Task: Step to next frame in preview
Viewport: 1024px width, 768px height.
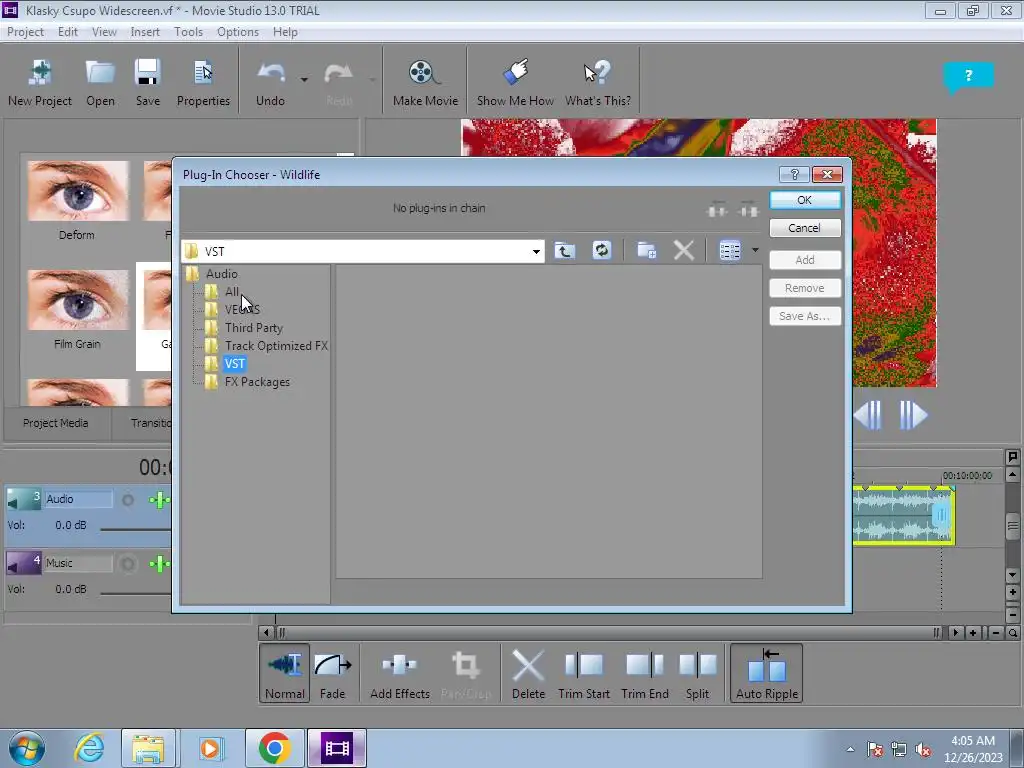Action: [912, 415]
